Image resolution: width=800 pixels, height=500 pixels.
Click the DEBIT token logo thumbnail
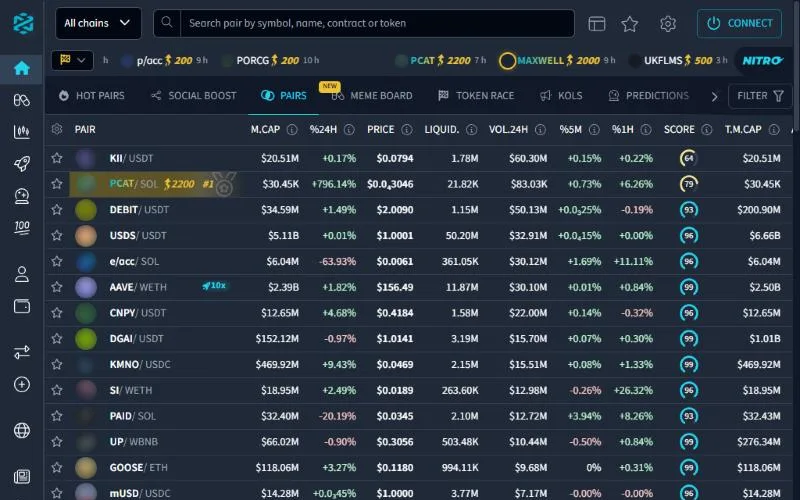(x=86, y=210)
